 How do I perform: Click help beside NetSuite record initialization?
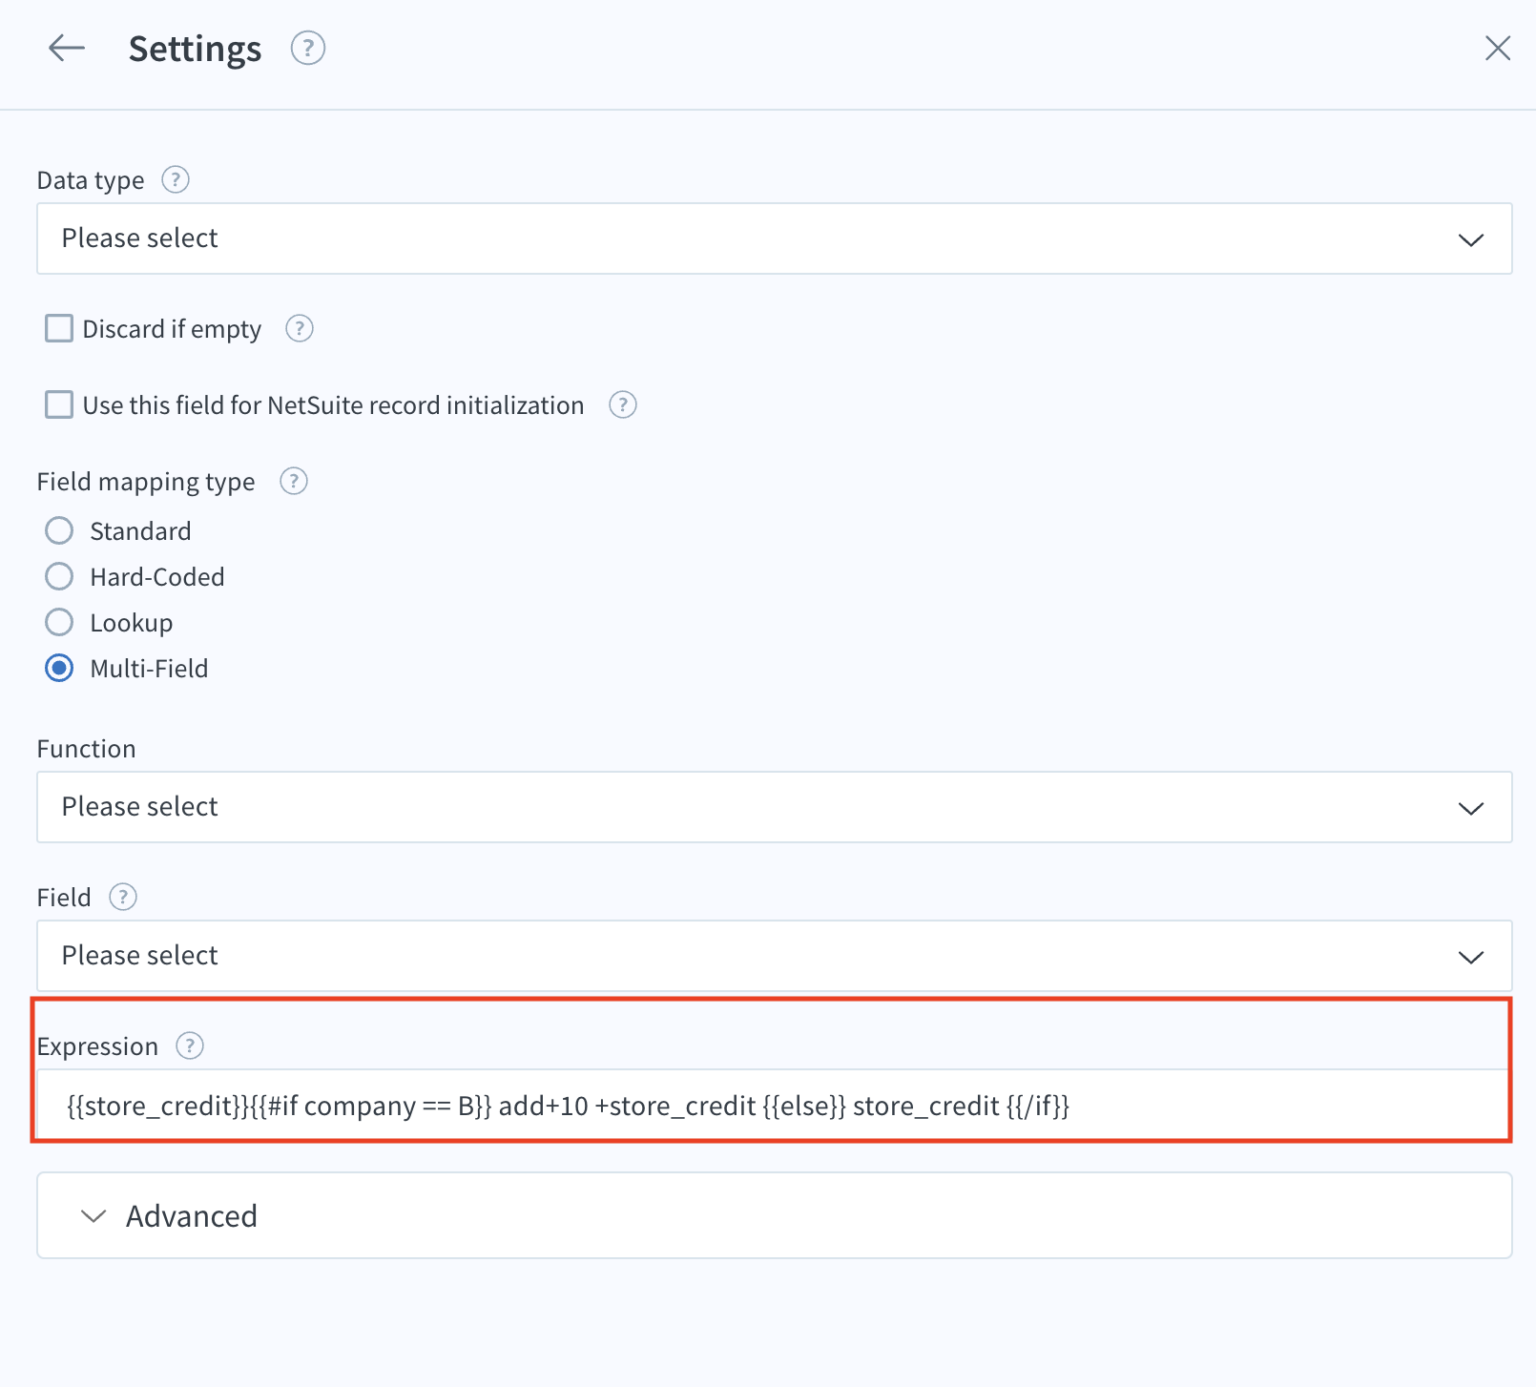point(622,405)
